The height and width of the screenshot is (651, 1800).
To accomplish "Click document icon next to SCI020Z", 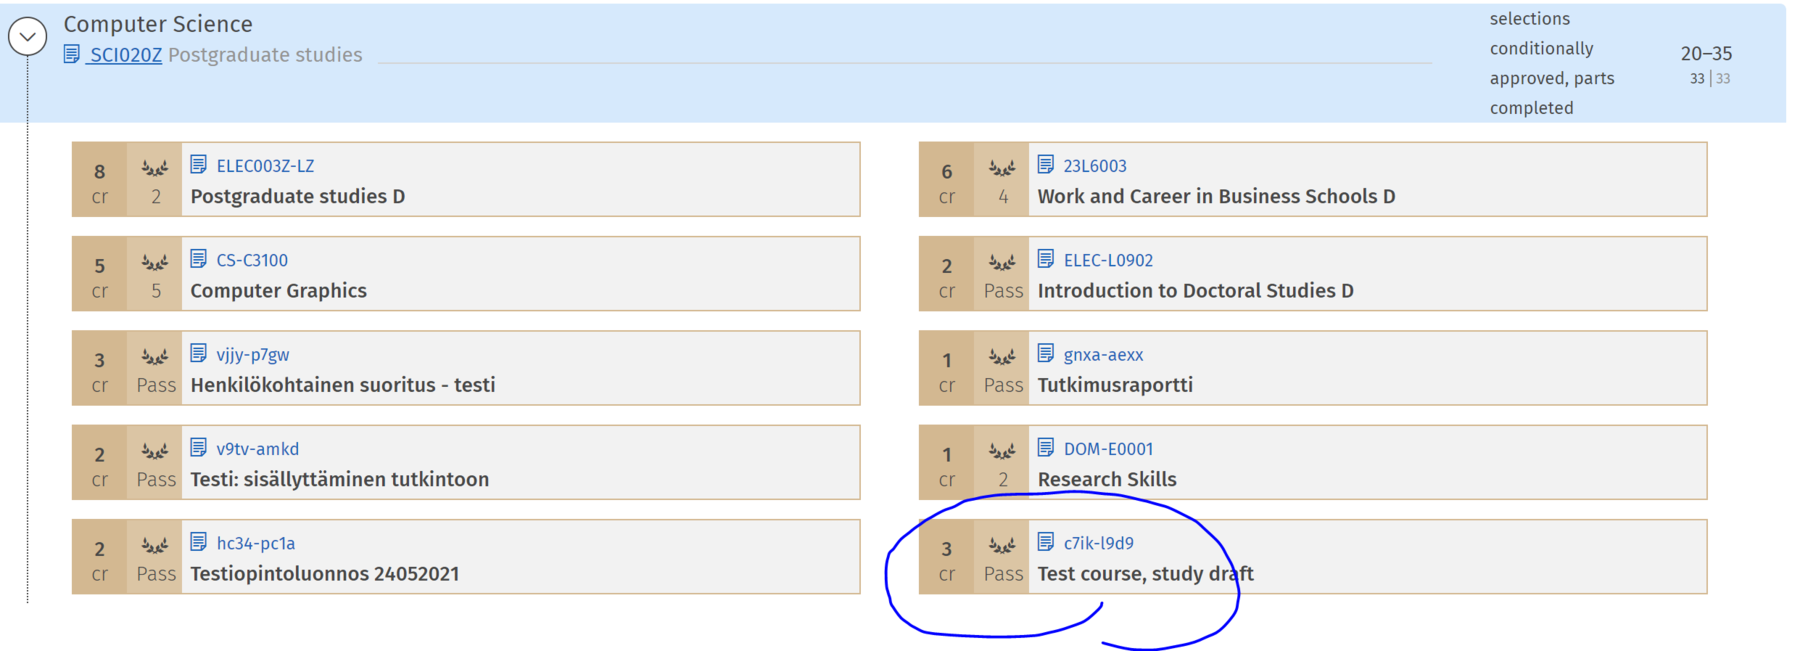I will [x=72, y=54].
